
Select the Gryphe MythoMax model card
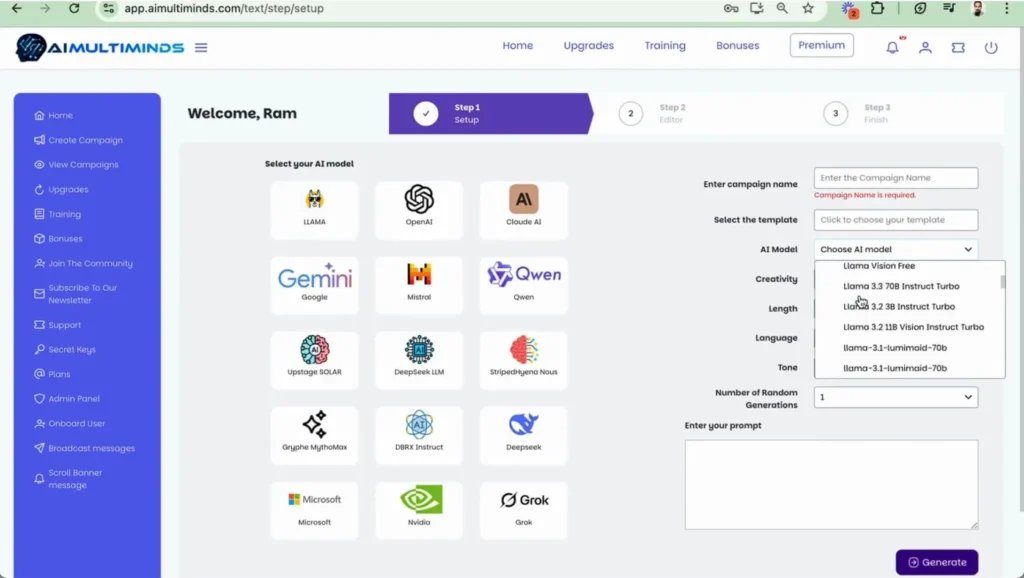click(314, 435)
